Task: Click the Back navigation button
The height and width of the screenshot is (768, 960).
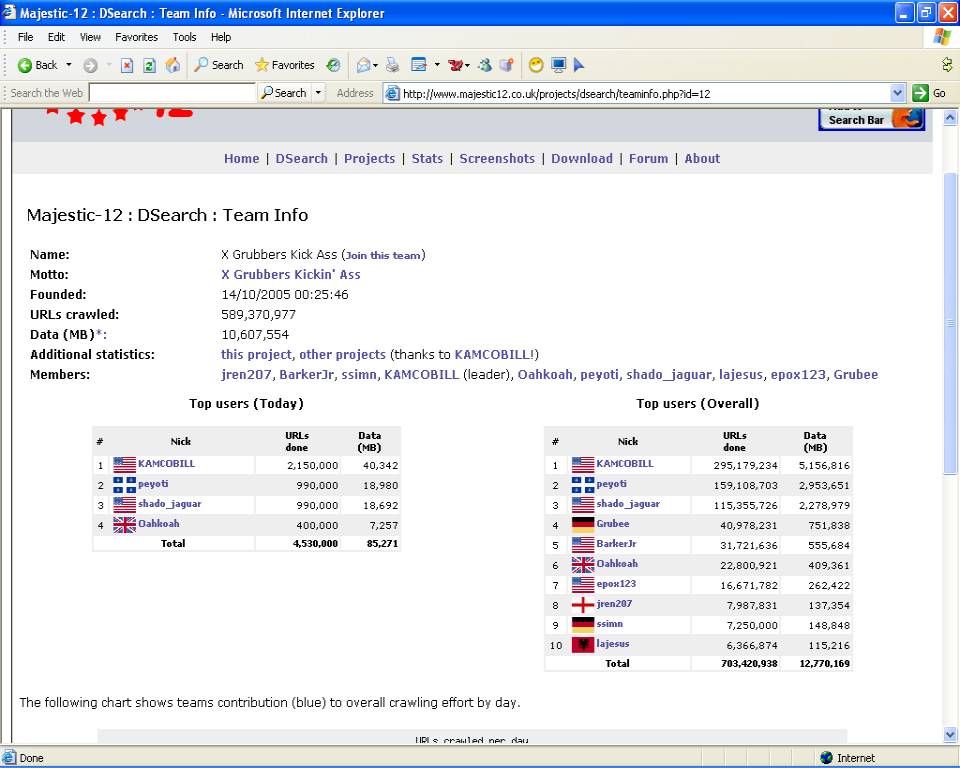Action: [37, 65]
